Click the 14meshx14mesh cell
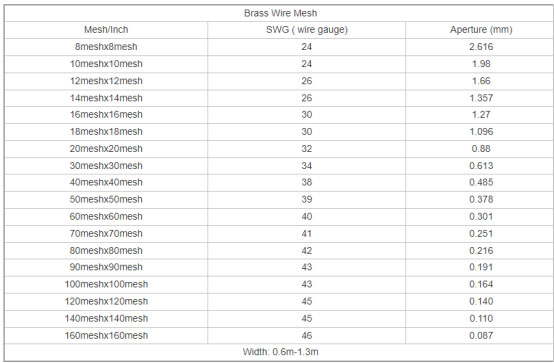554x363 pixels. click(106, 98)
